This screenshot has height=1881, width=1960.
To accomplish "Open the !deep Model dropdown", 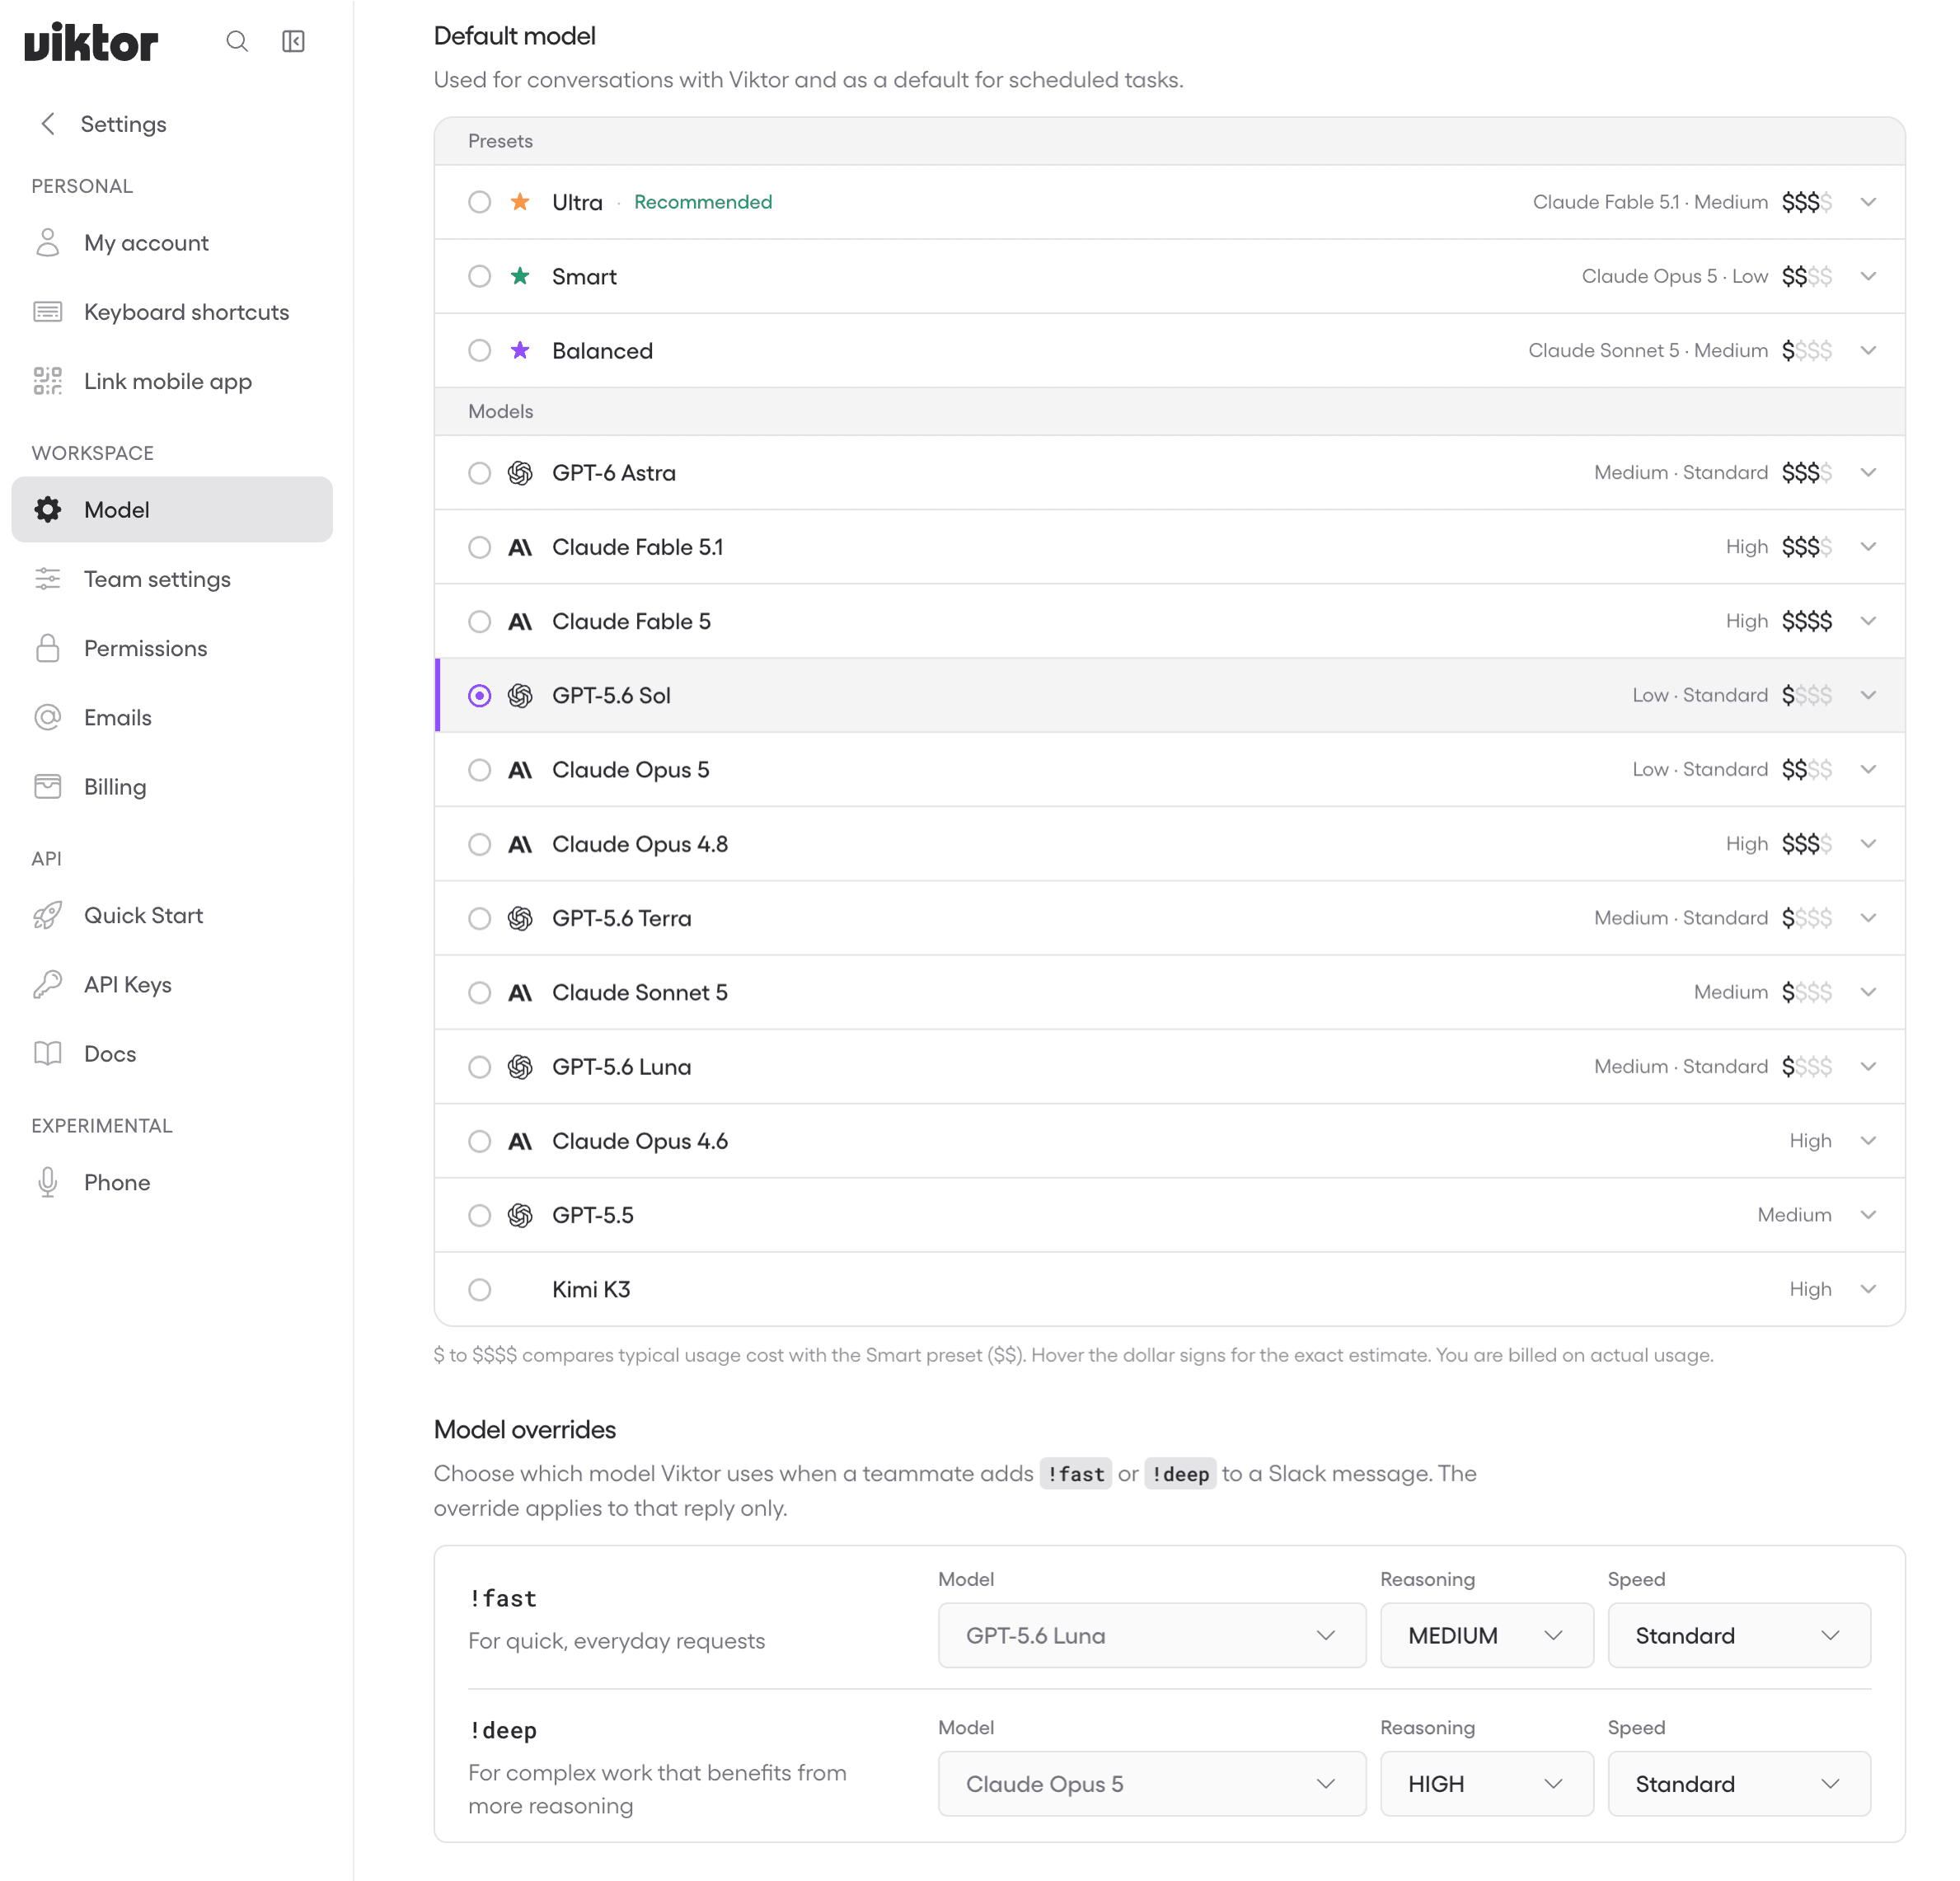I will coord(1151,1783).
